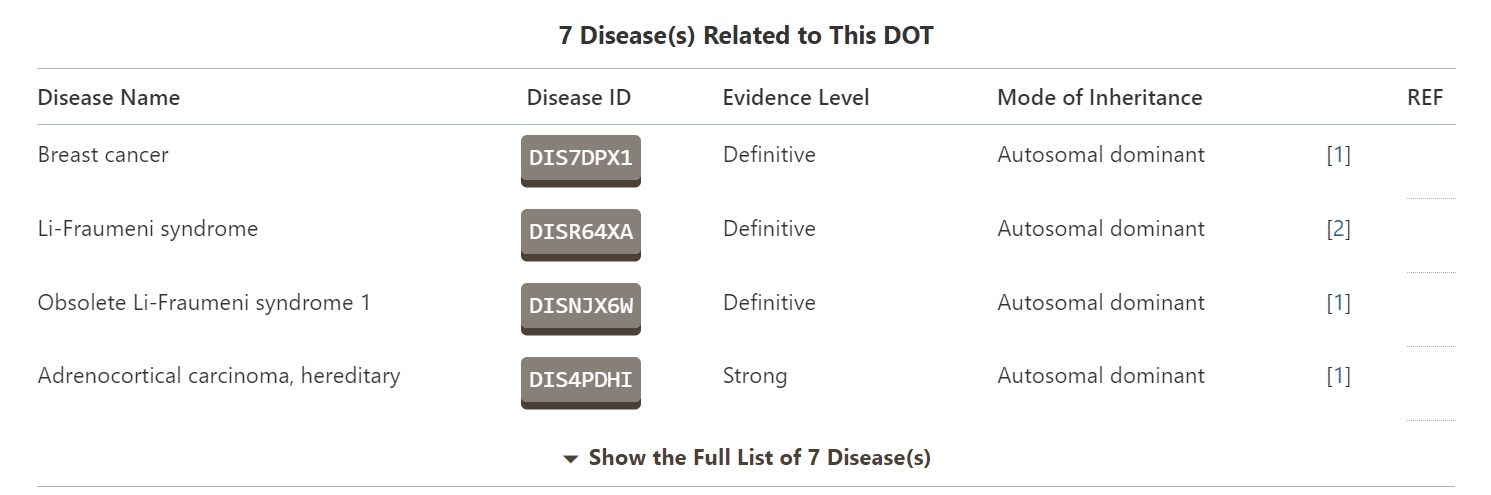
Task: Click the DISNJX6W disease ID badge
Action: pos(580,307)
